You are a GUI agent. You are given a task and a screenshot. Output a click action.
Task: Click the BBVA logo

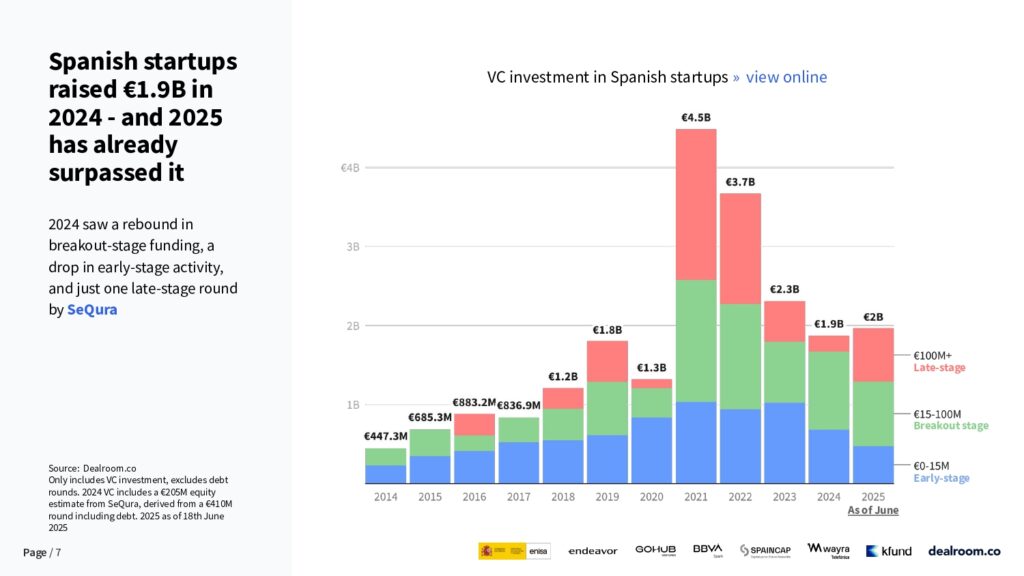708,551
